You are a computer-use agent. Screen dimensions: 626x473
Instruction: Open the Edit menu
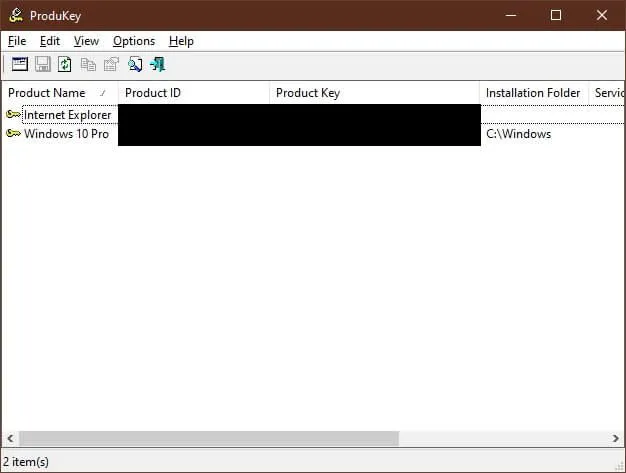50,41
